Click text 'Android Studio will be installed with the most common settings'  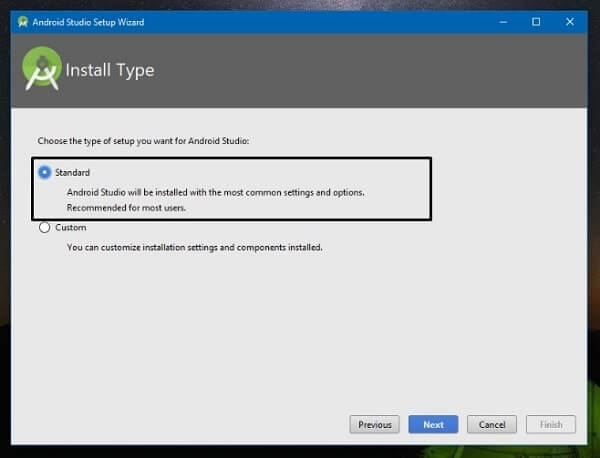191,192
